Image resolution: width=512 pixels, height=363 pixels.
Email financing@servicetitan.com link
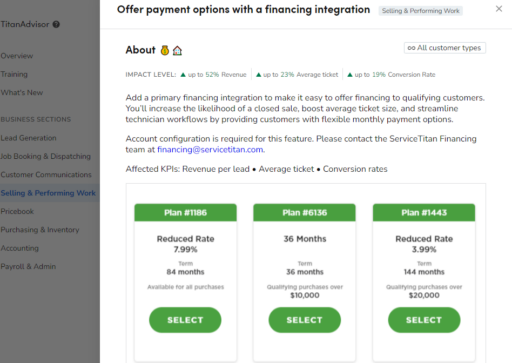pos(210,150)
